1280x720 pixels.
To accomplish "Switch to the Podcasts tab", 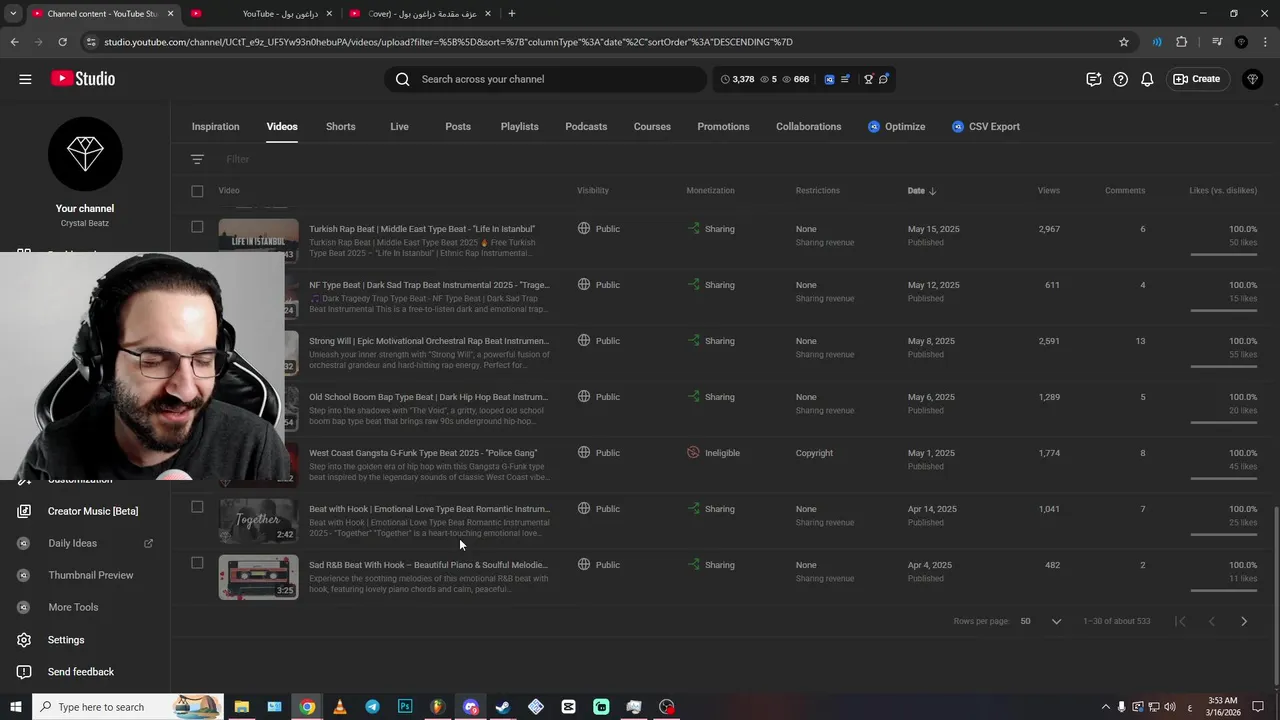I will click(x=586, y=127).
